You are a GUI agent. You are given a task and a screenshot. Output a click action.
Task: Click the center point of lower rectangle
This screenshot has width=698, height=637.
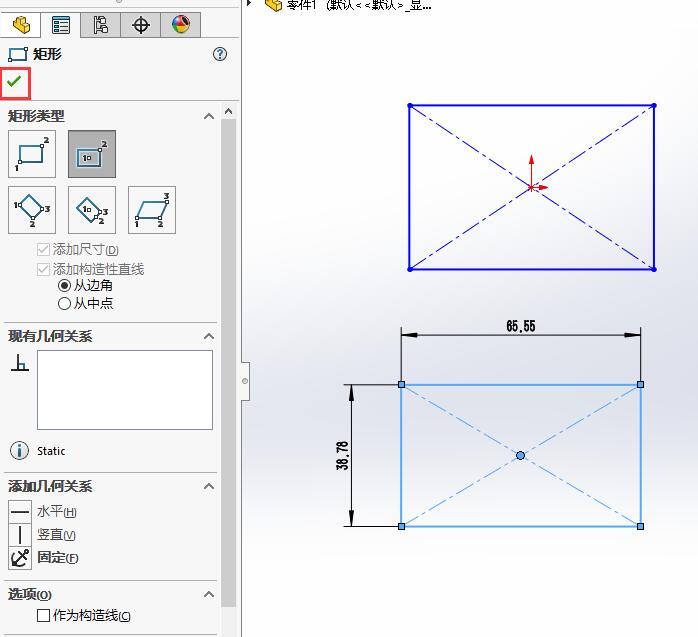click(x=520, y=455)
